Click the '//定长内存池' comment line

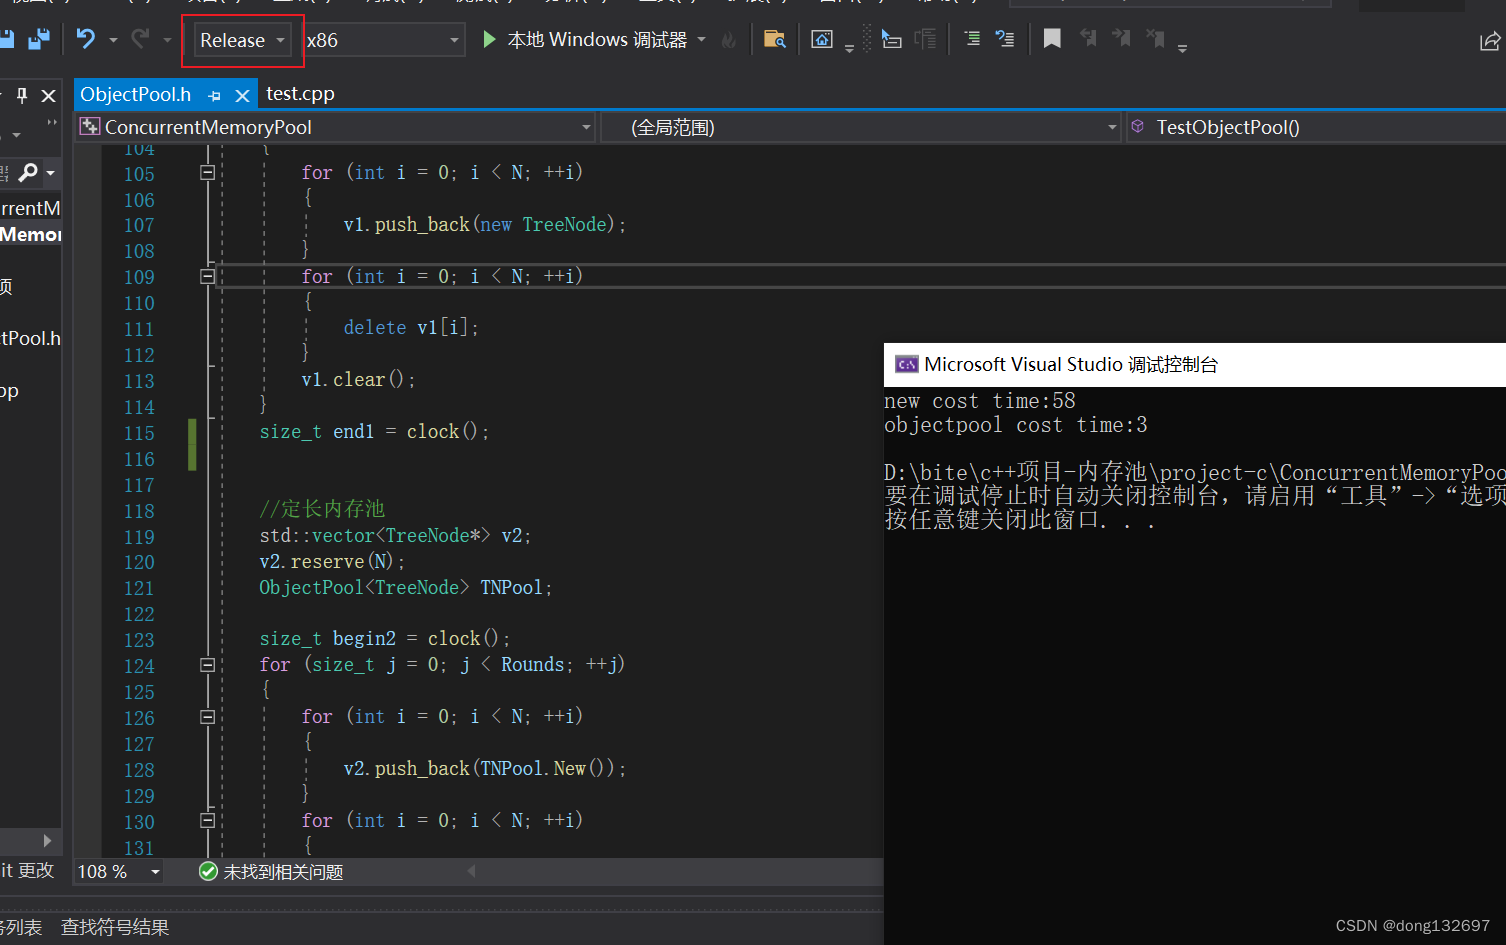322,509
